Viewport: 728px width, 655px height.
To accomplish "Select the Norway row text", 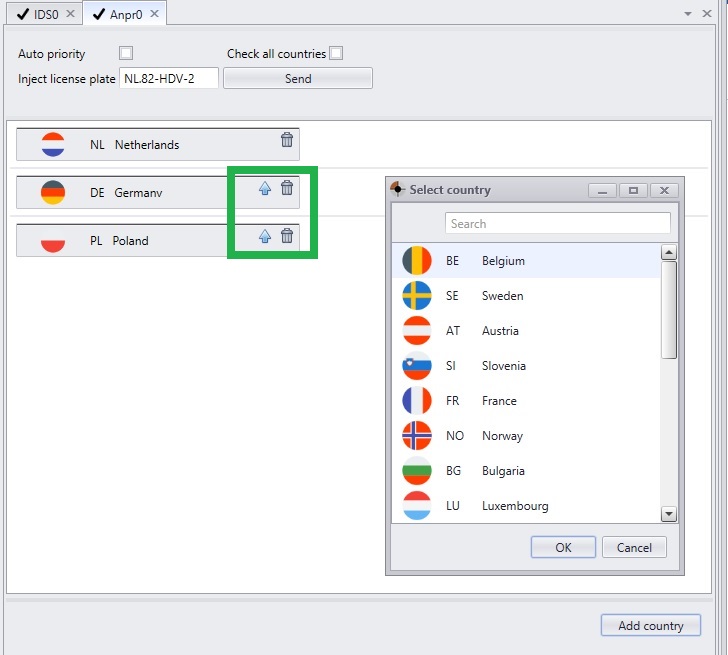I will tap(502, 436).
